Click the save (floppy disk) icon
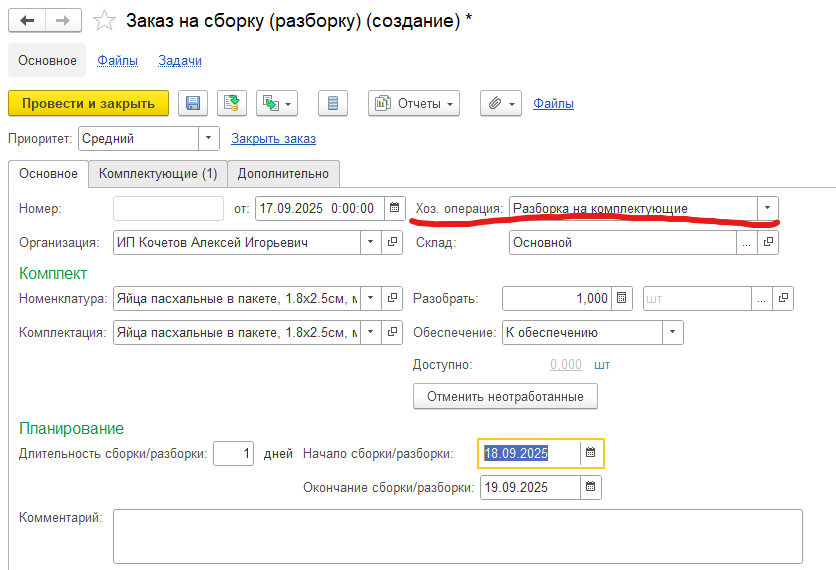 [x=193, y=103]
